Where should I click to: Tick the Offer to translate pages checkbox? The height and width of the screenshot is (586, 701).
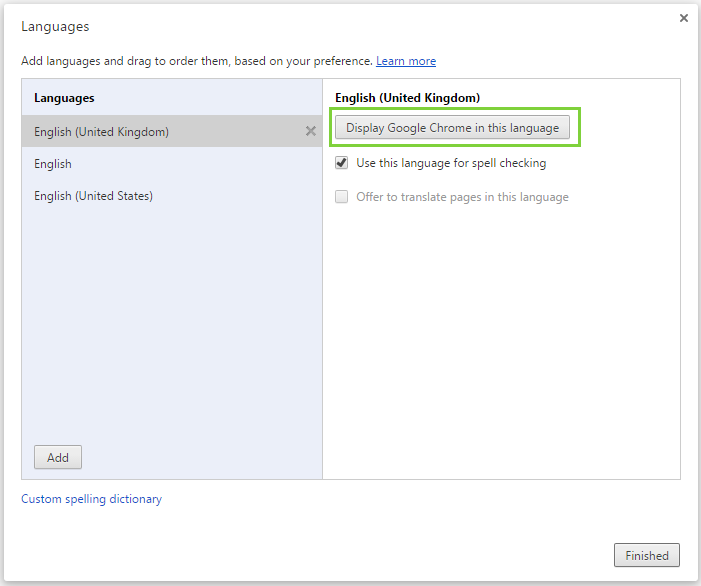coord(342,197)
